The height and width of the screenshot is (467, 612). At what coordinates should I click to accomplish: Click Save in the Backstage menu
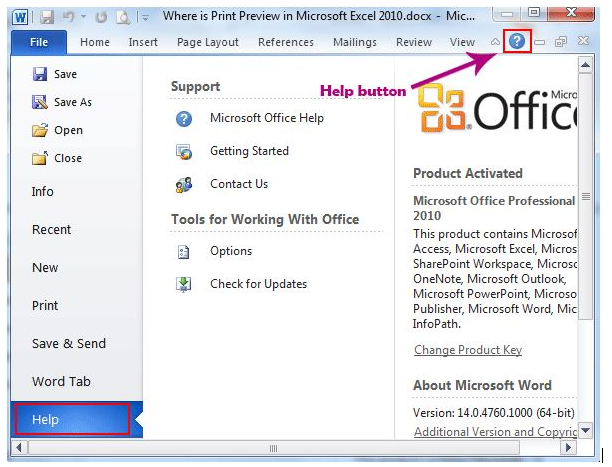click(x=54, y=74)
